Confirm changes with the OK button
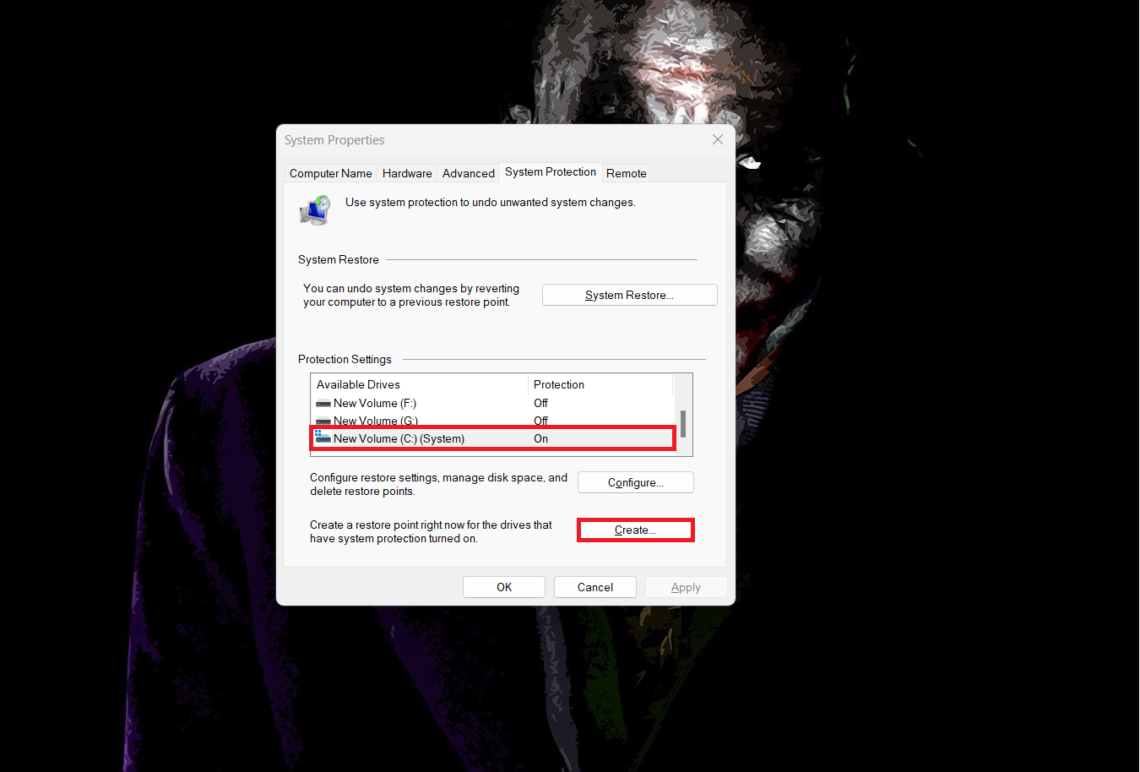Viewport: 1140px width, 772px height. (x=504, y=587)
